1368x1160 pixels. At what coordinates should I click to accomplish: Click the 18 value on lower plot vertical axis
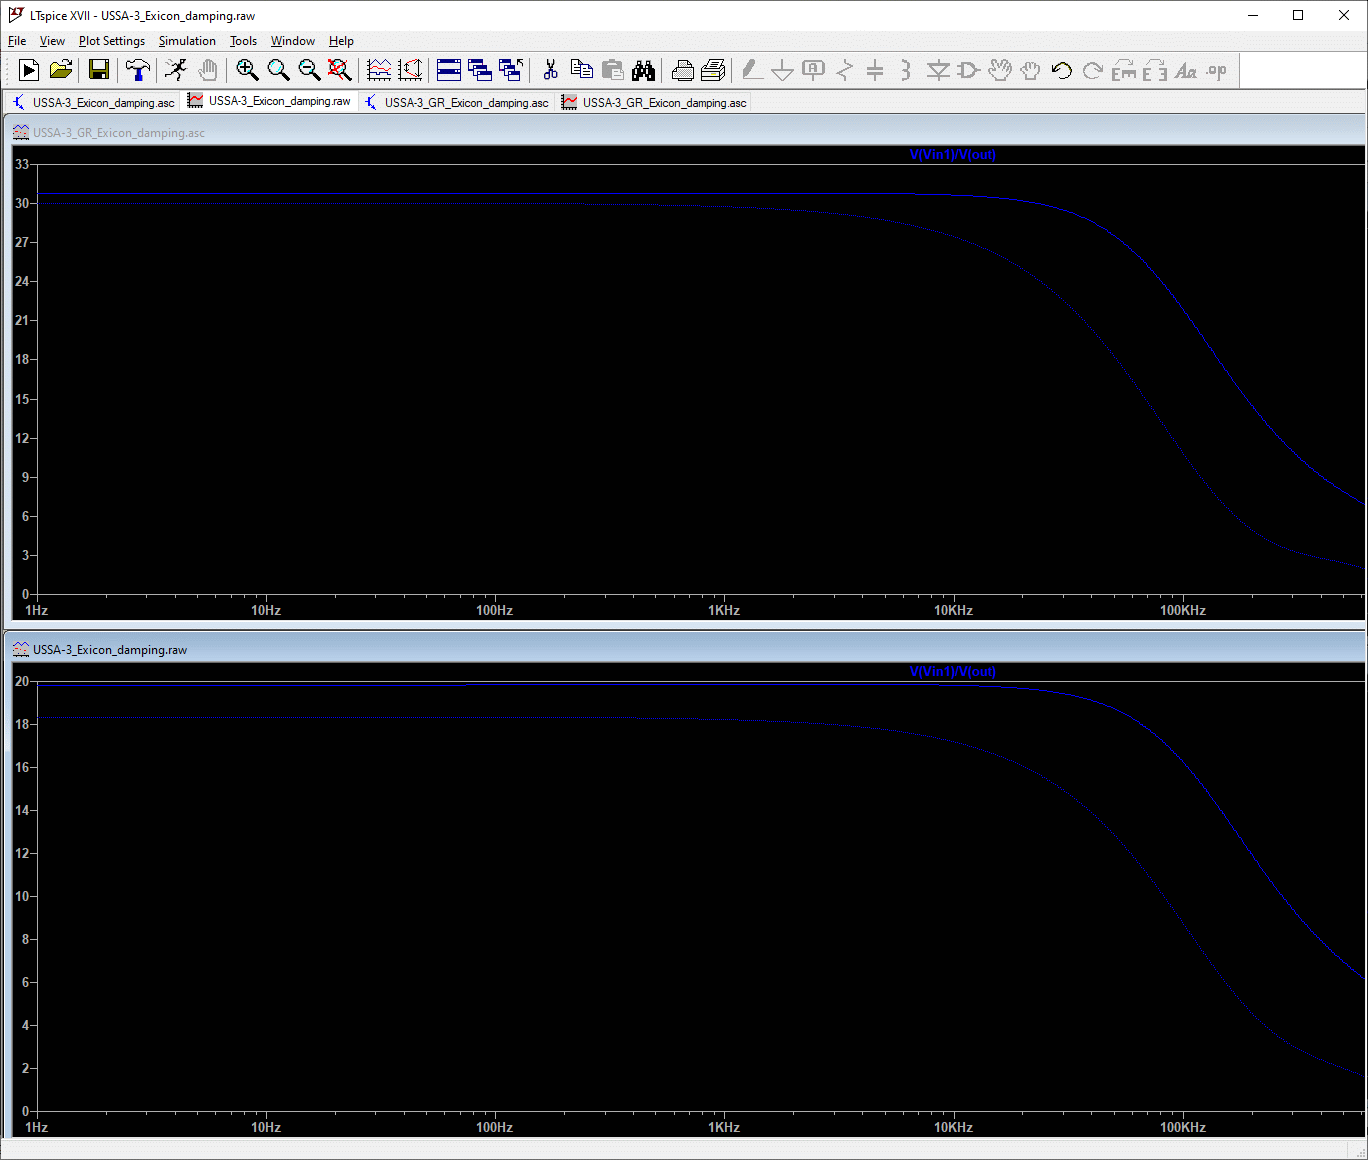click(22, 724)
